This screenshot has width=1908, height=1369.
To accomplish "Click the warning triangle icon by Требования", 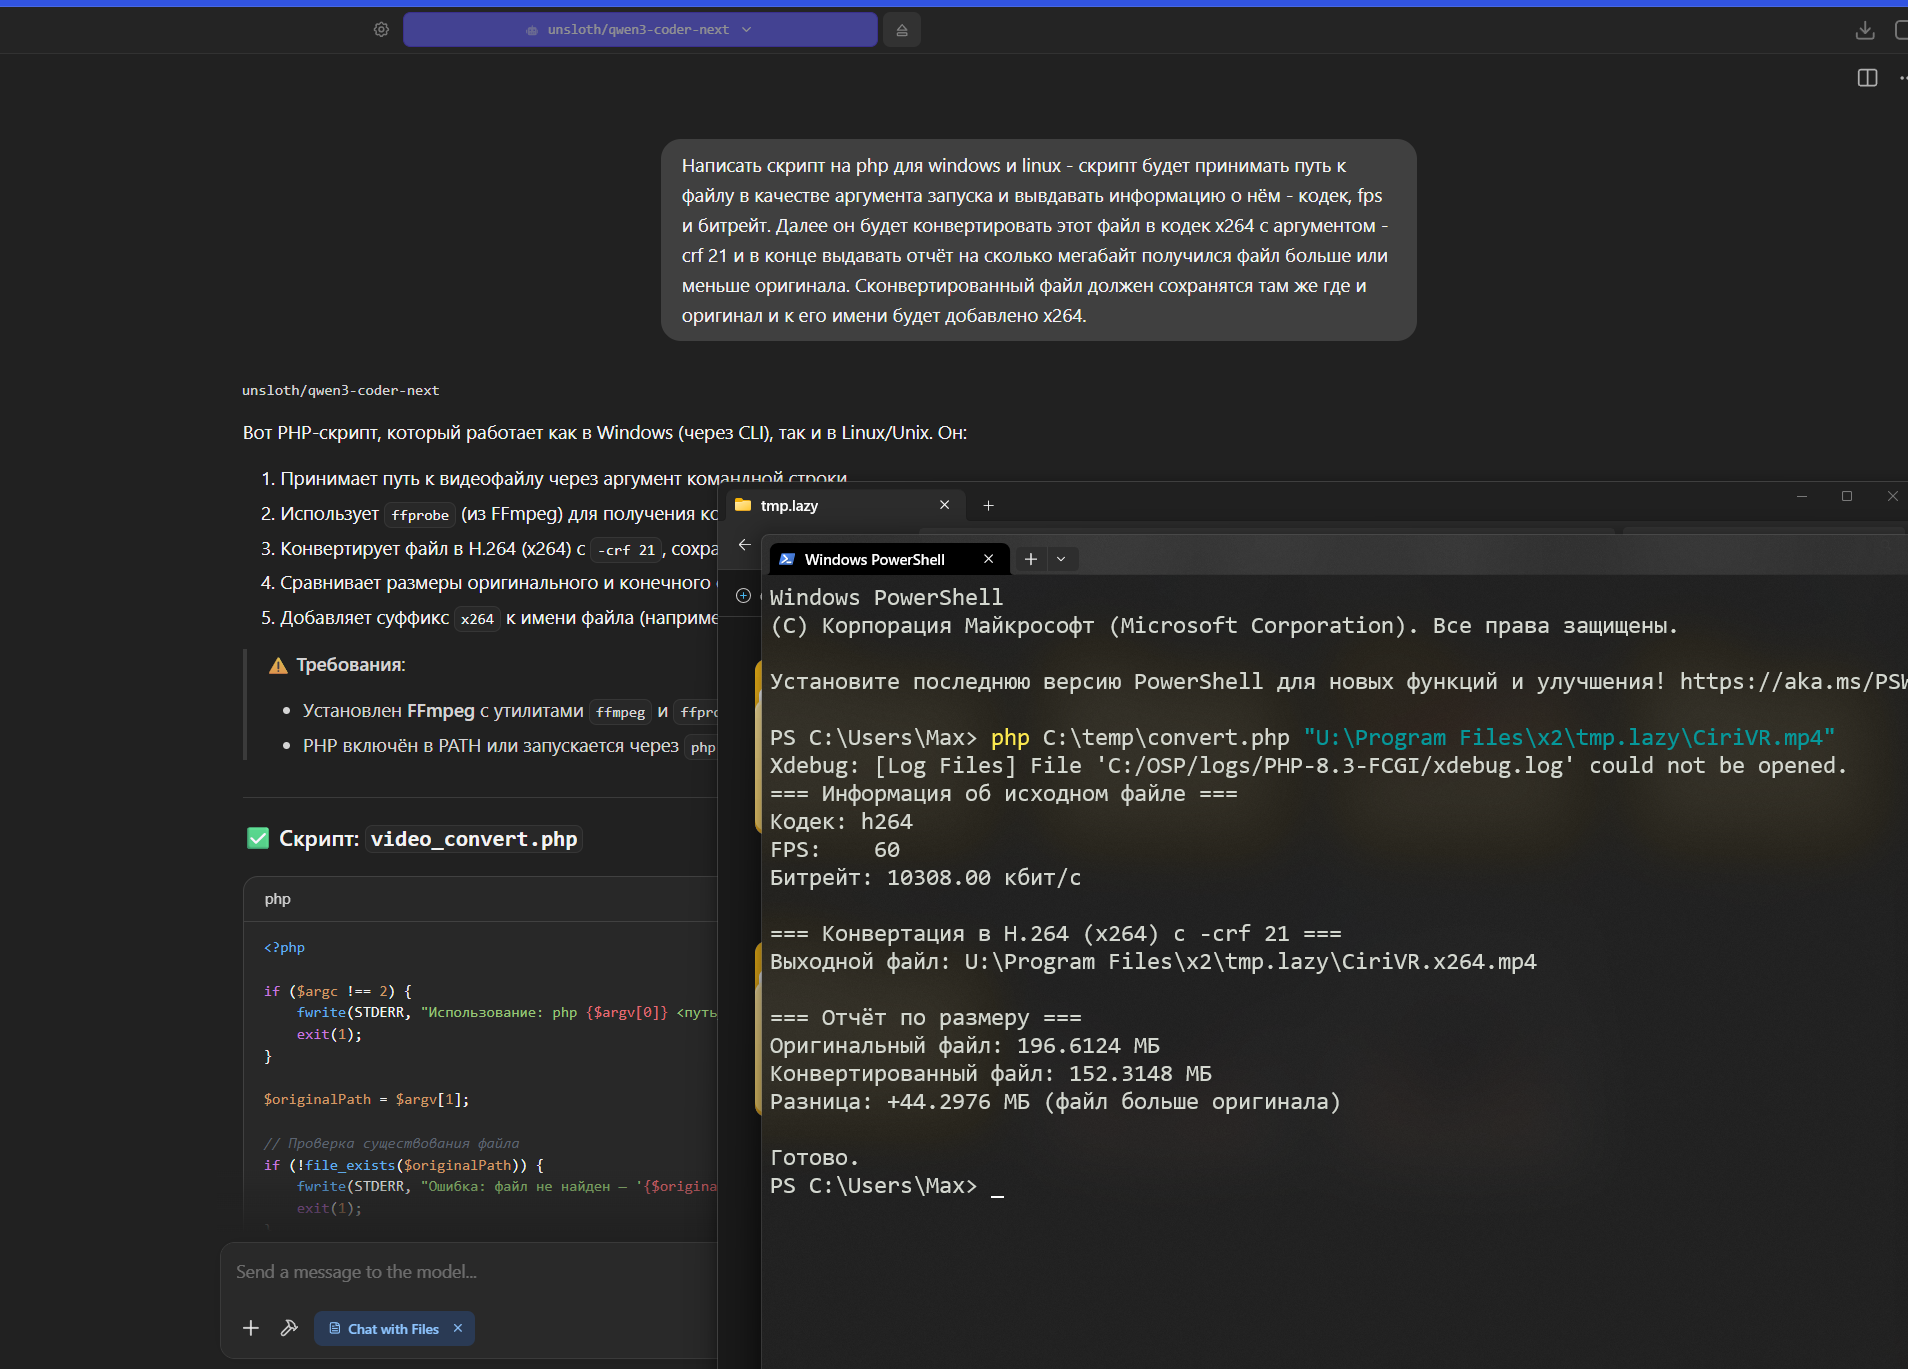I will (278, 666).
